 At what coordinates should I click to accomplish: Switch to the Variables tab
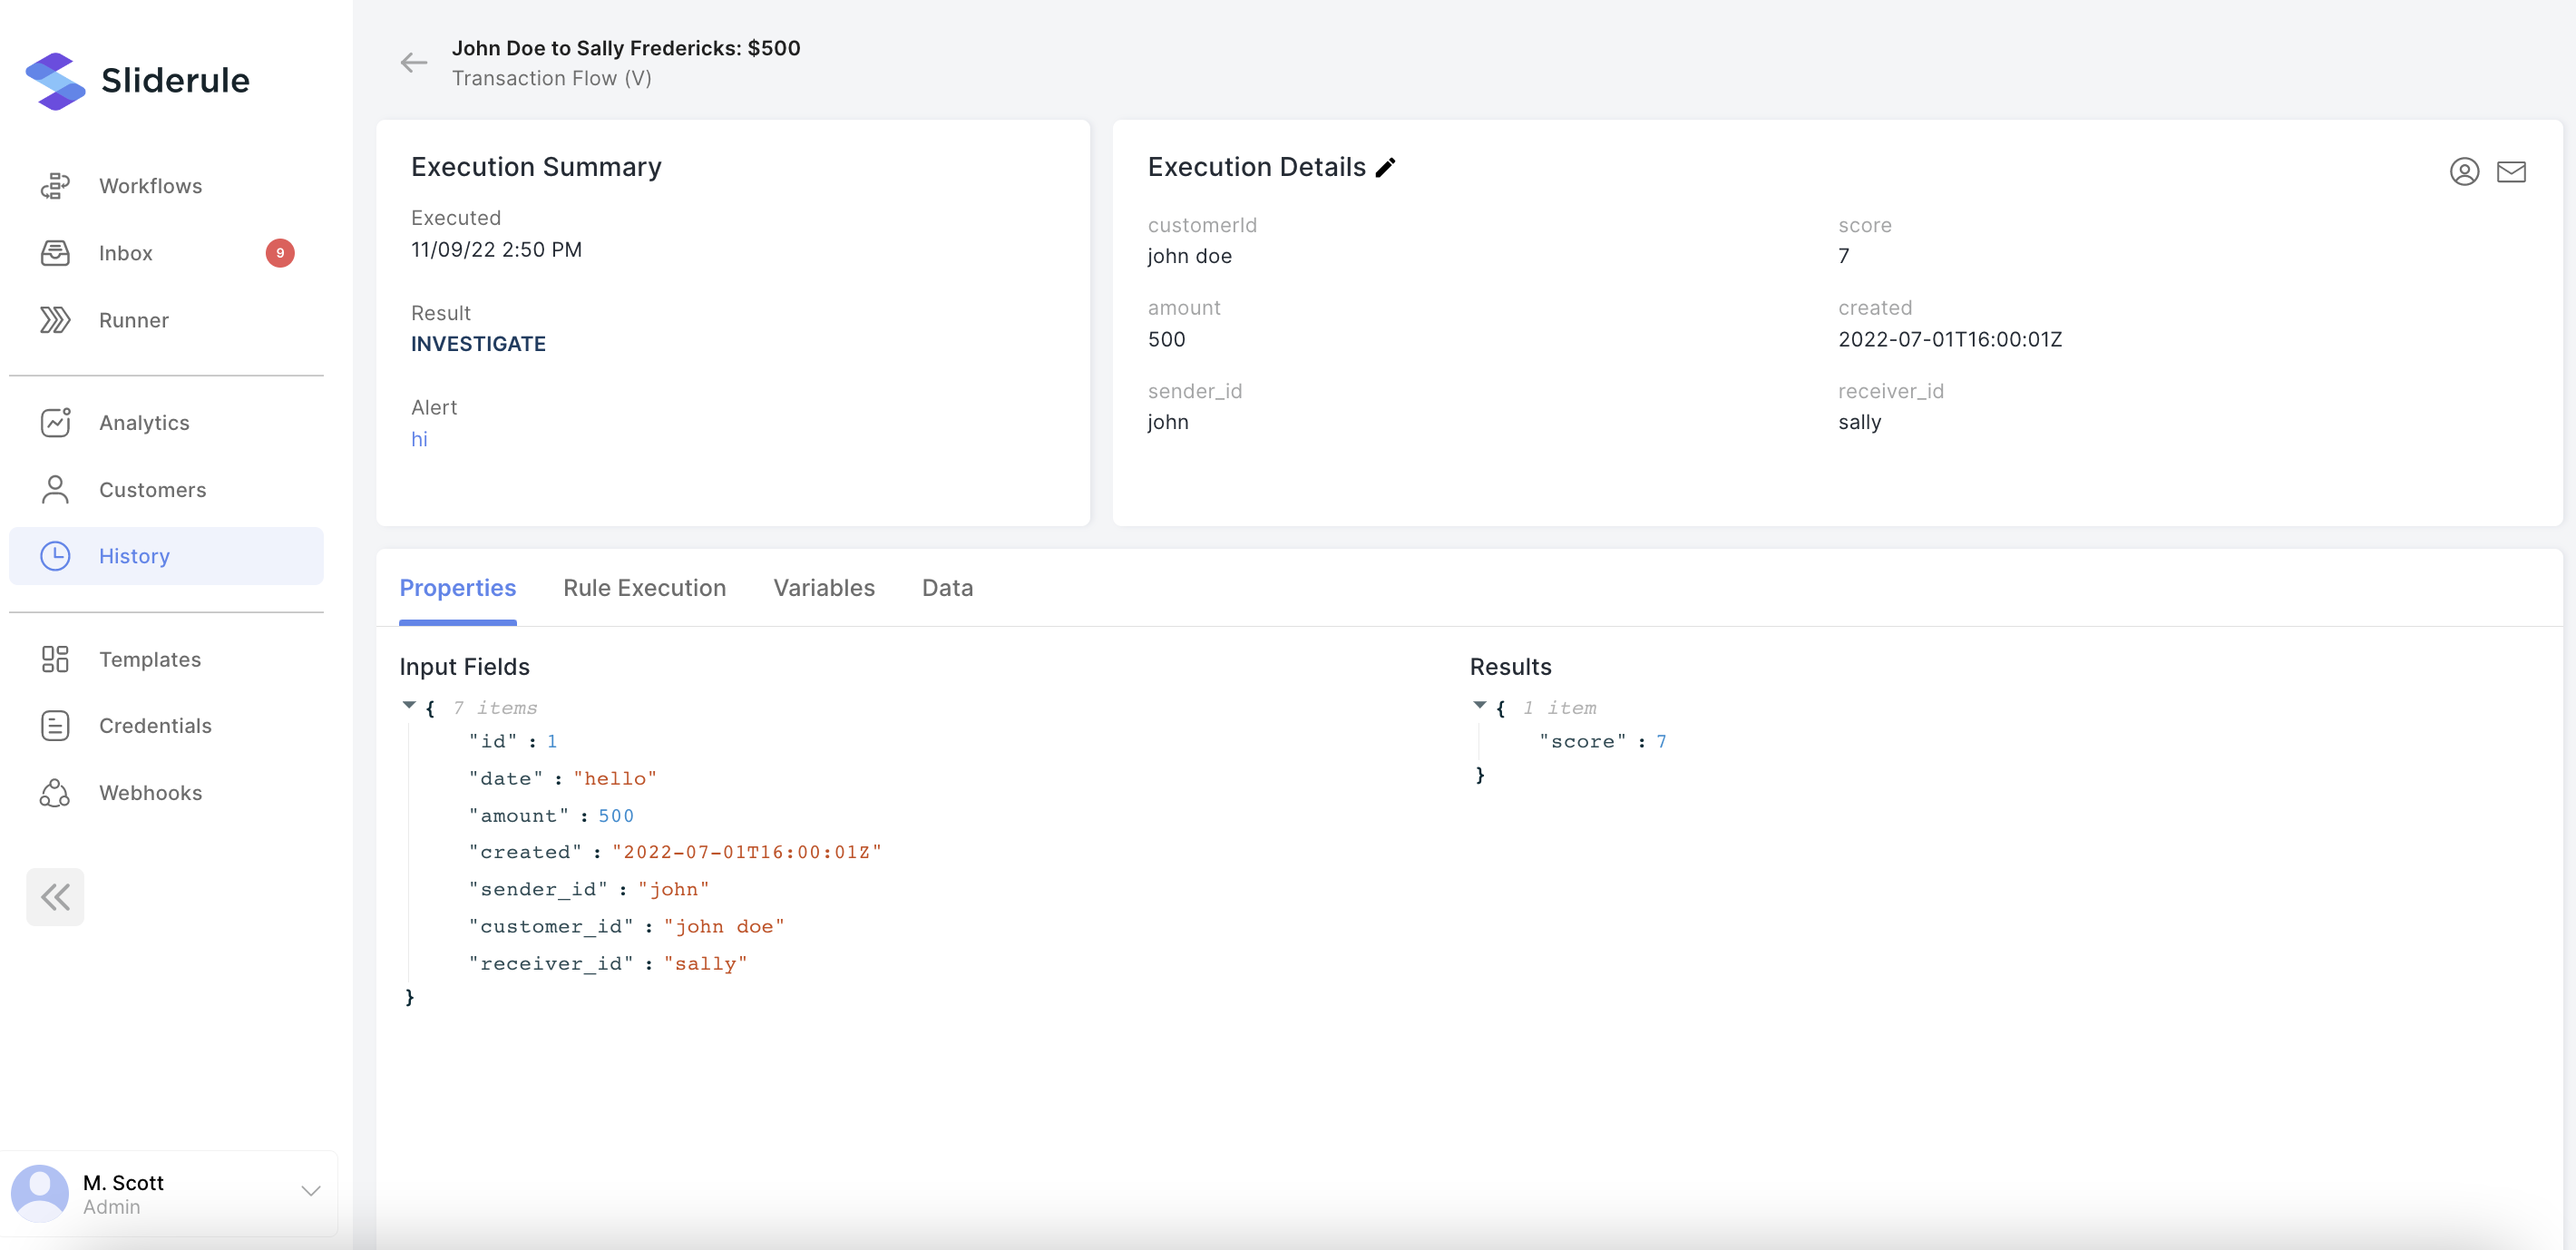[x=823, y=588]
